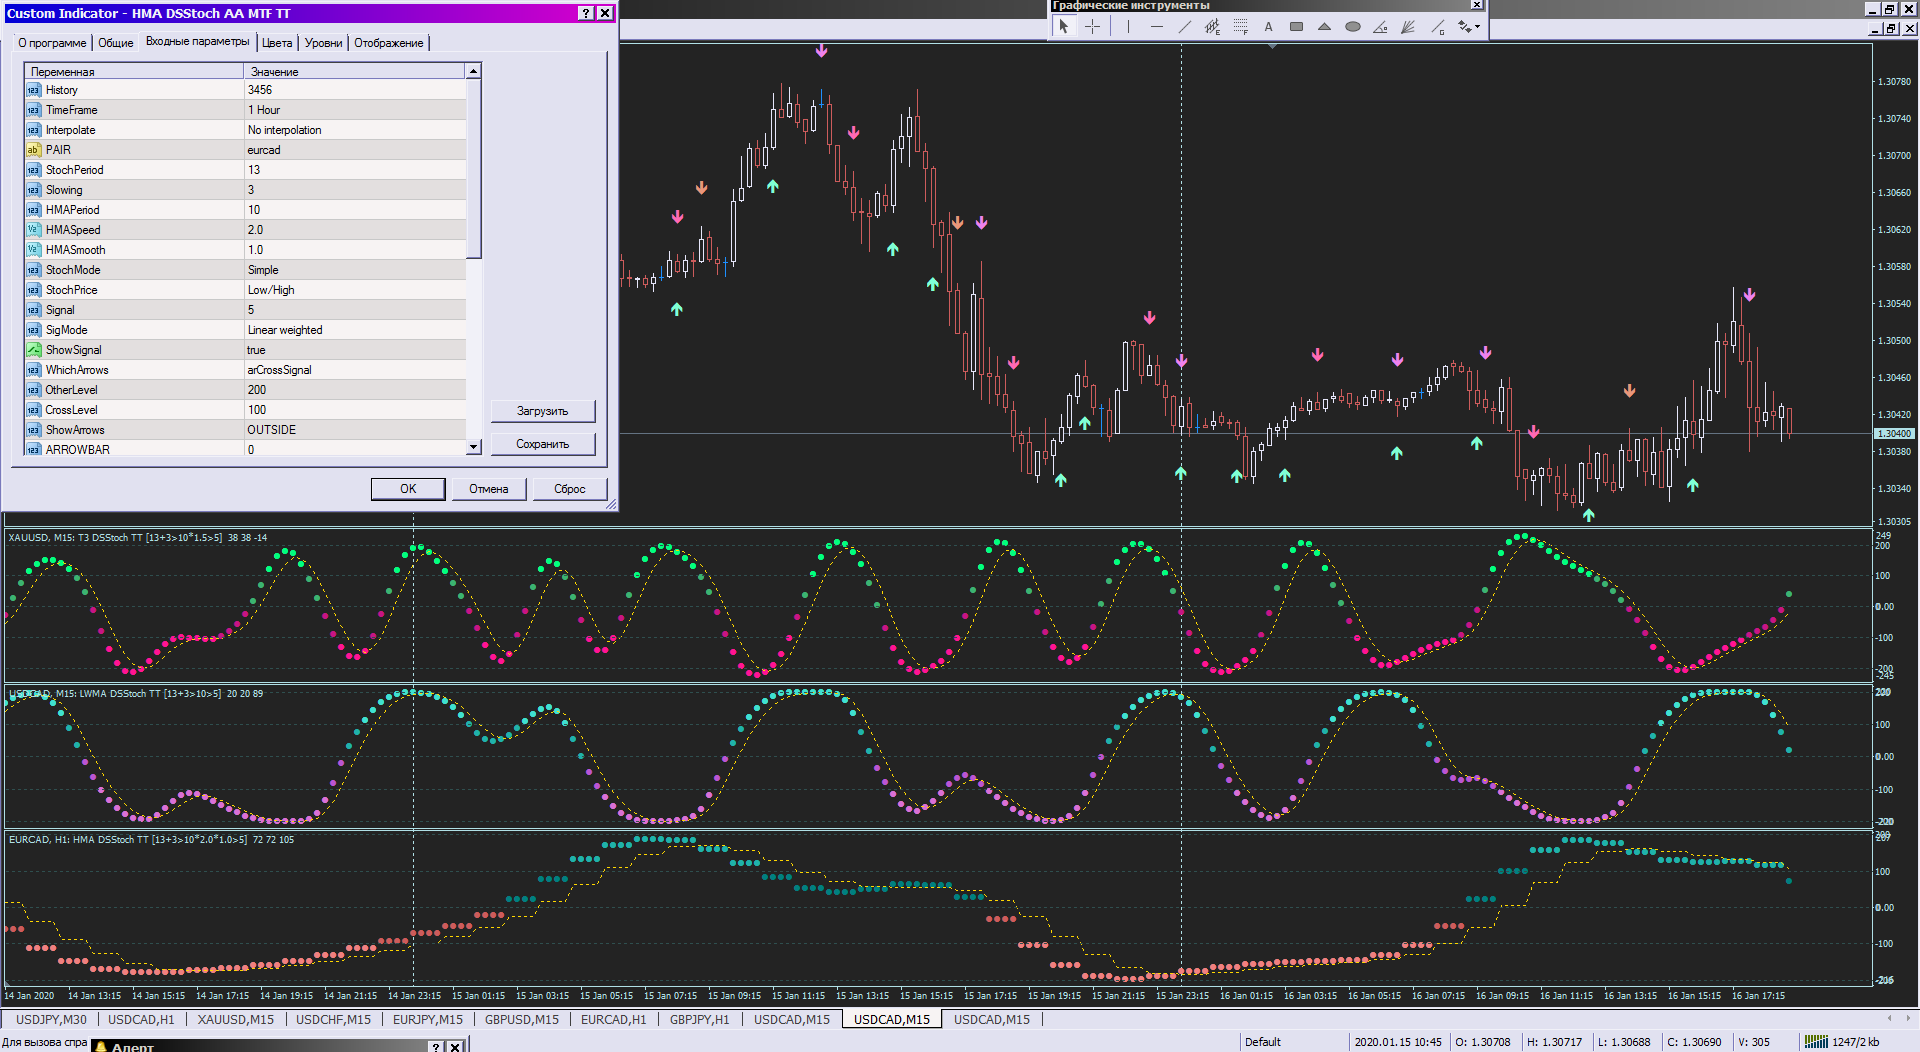Select the Crosshair tool in drawing toolbar

(x=1092, y=27)
